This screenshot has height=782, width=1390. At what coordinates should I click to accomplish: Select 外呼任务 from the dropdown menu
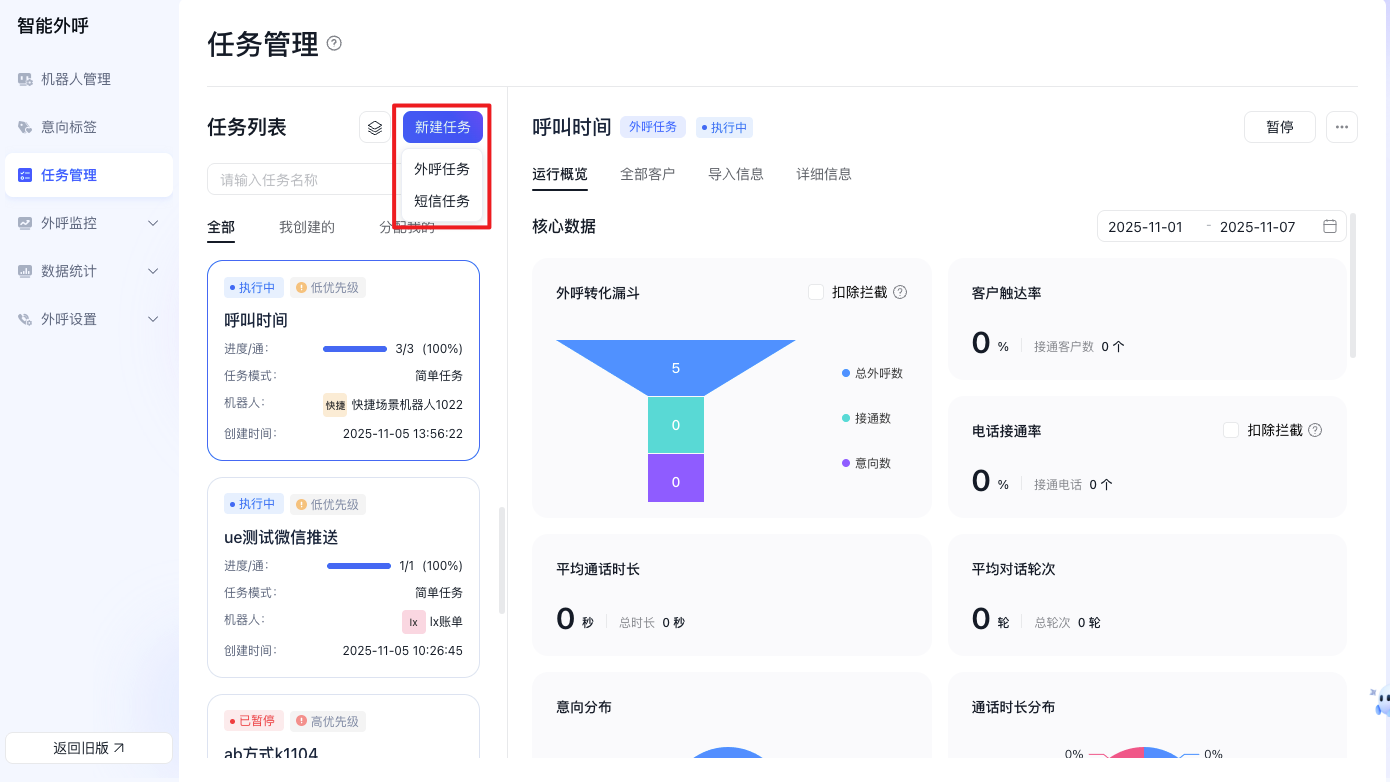pos(442,169)
